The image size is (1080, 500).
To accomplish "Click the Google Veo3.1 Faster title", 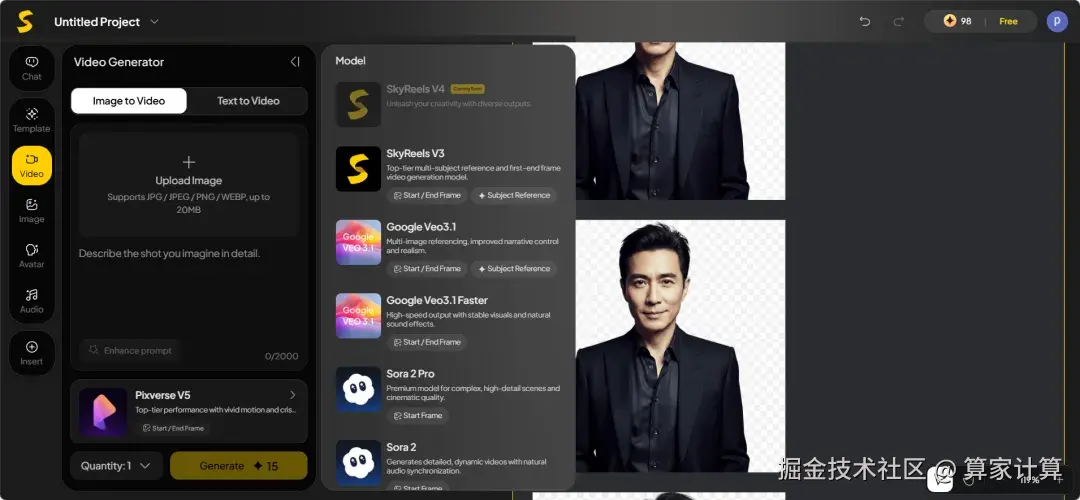I will (437, 300).
